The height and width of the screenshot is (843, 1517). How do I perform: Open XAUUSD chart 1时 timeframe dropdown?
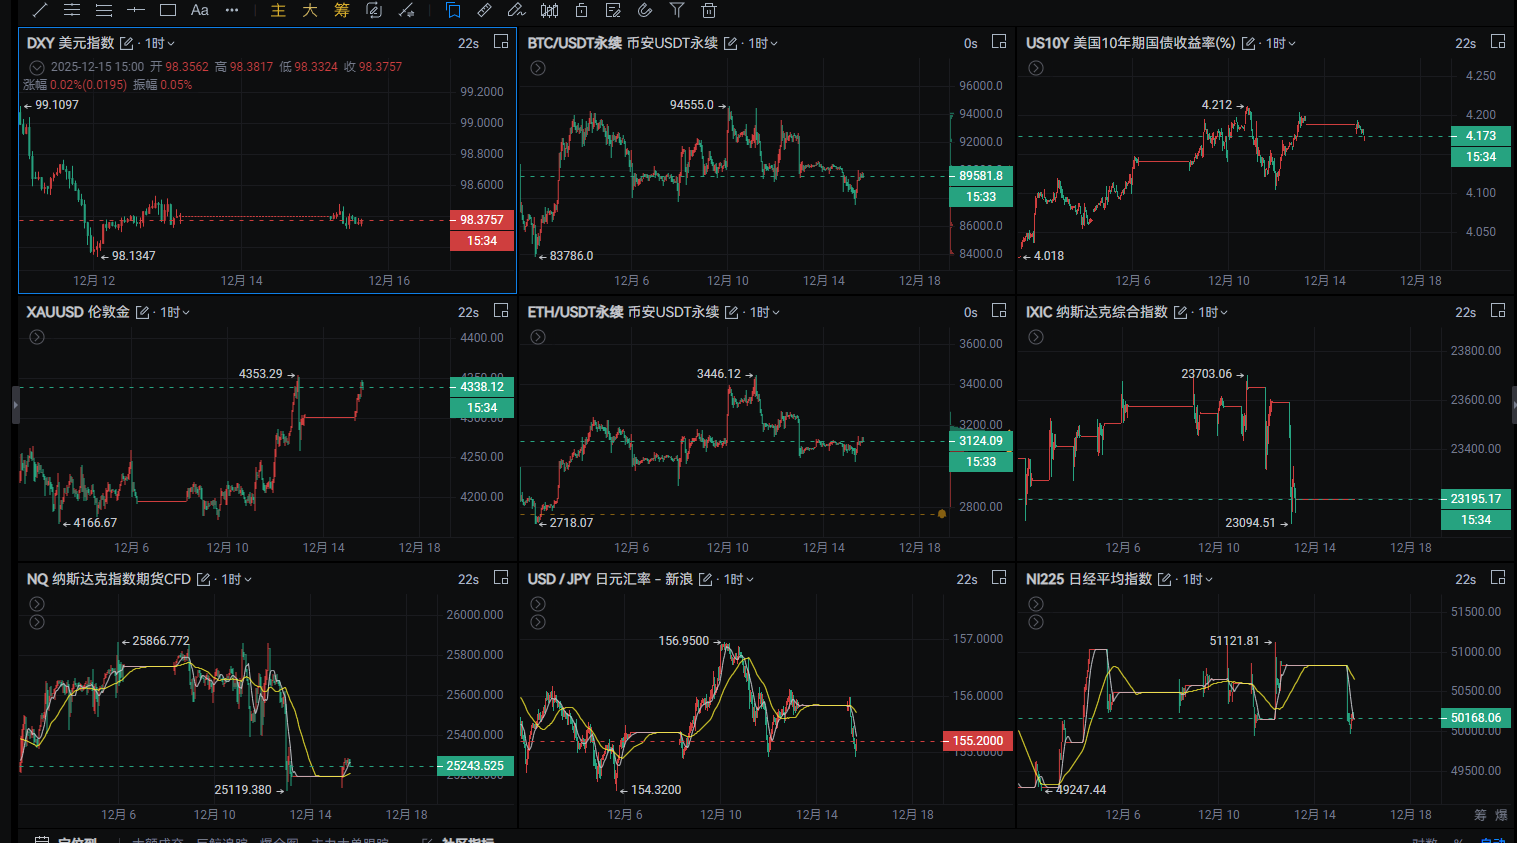click(175, 312)
